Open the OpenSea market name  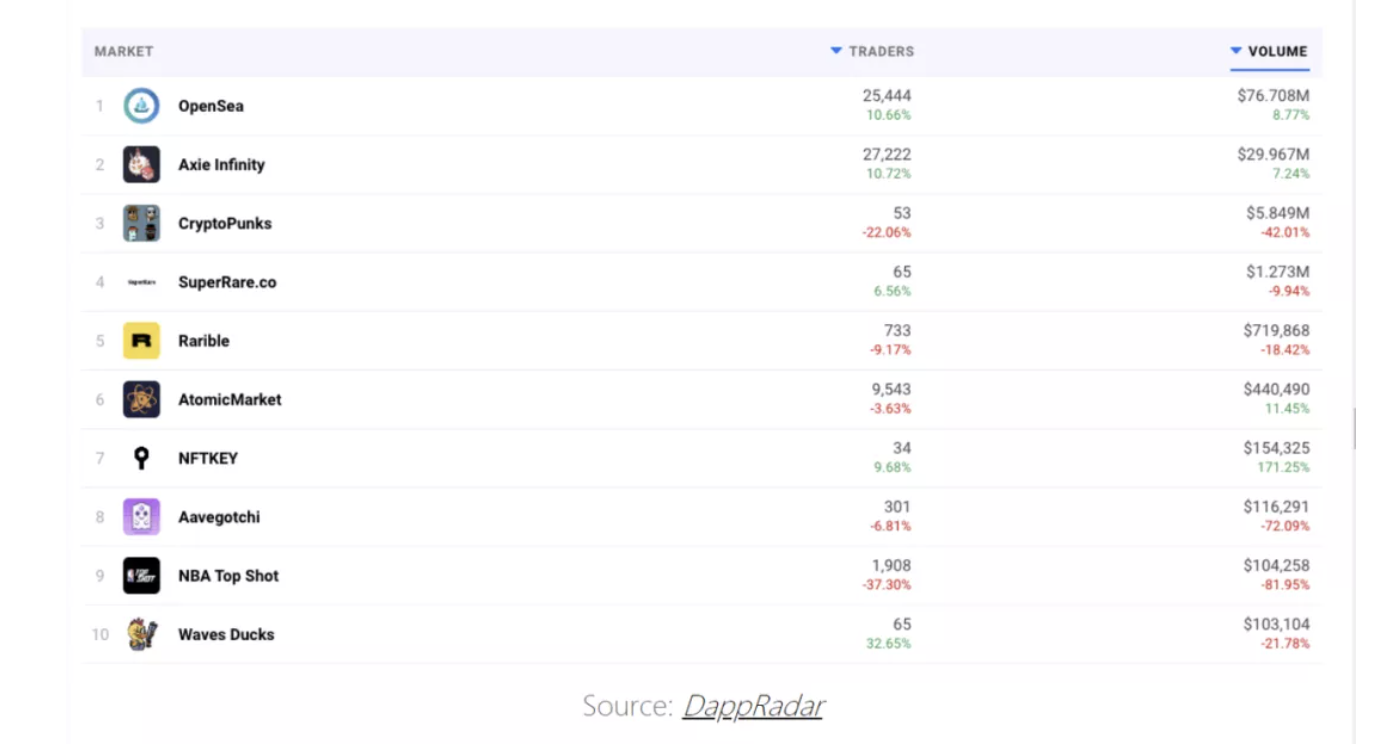coord(211,106)
